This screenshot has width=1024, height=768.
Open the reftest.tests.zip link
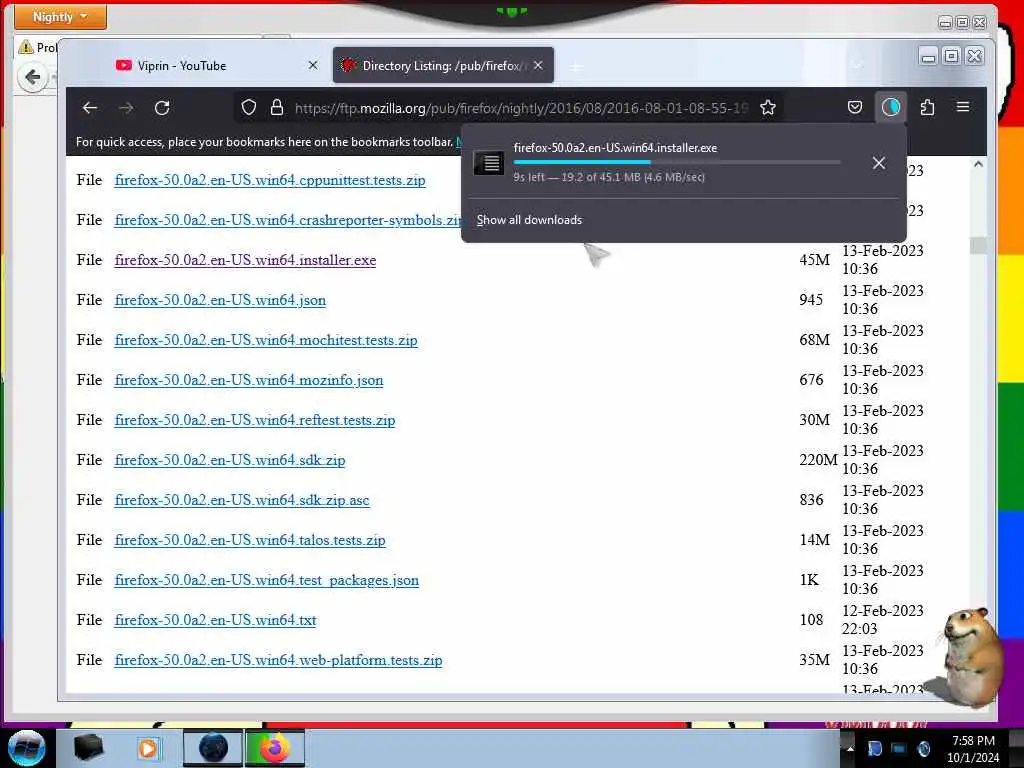pyautogui.click(x=255, y=421)
